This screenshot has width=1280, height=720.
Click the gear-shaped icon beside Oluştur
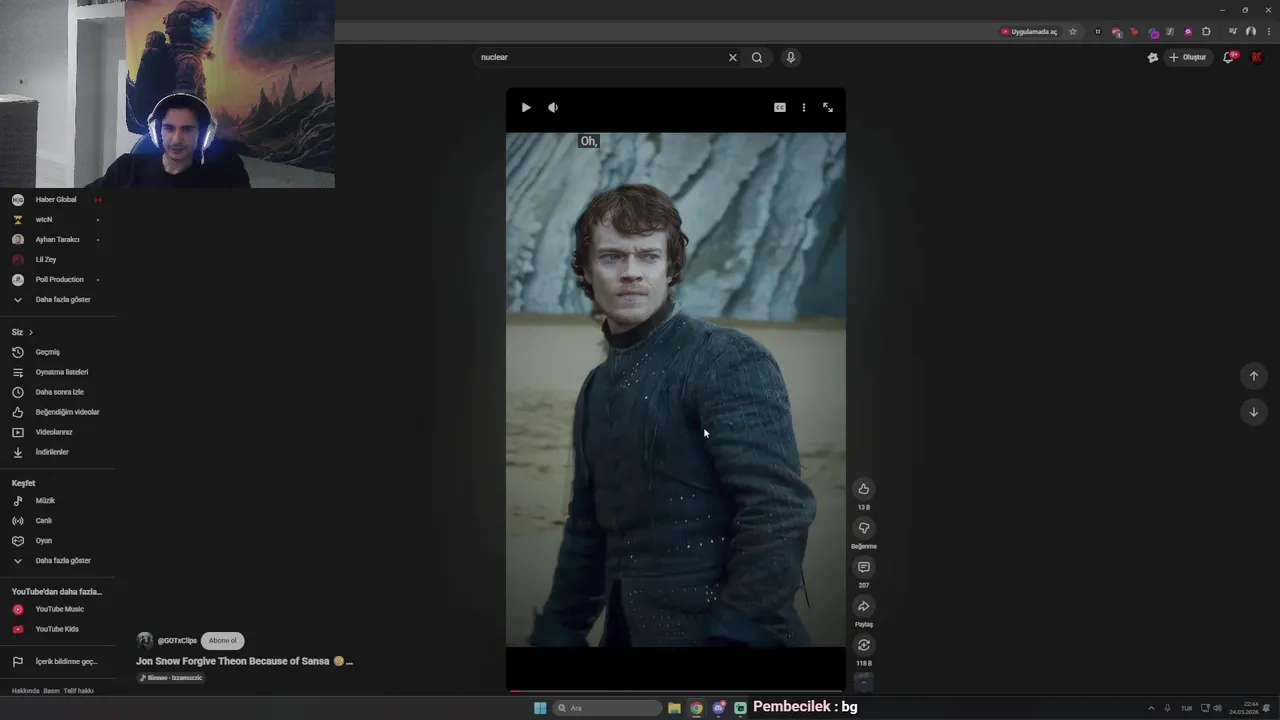[1152, 57]
